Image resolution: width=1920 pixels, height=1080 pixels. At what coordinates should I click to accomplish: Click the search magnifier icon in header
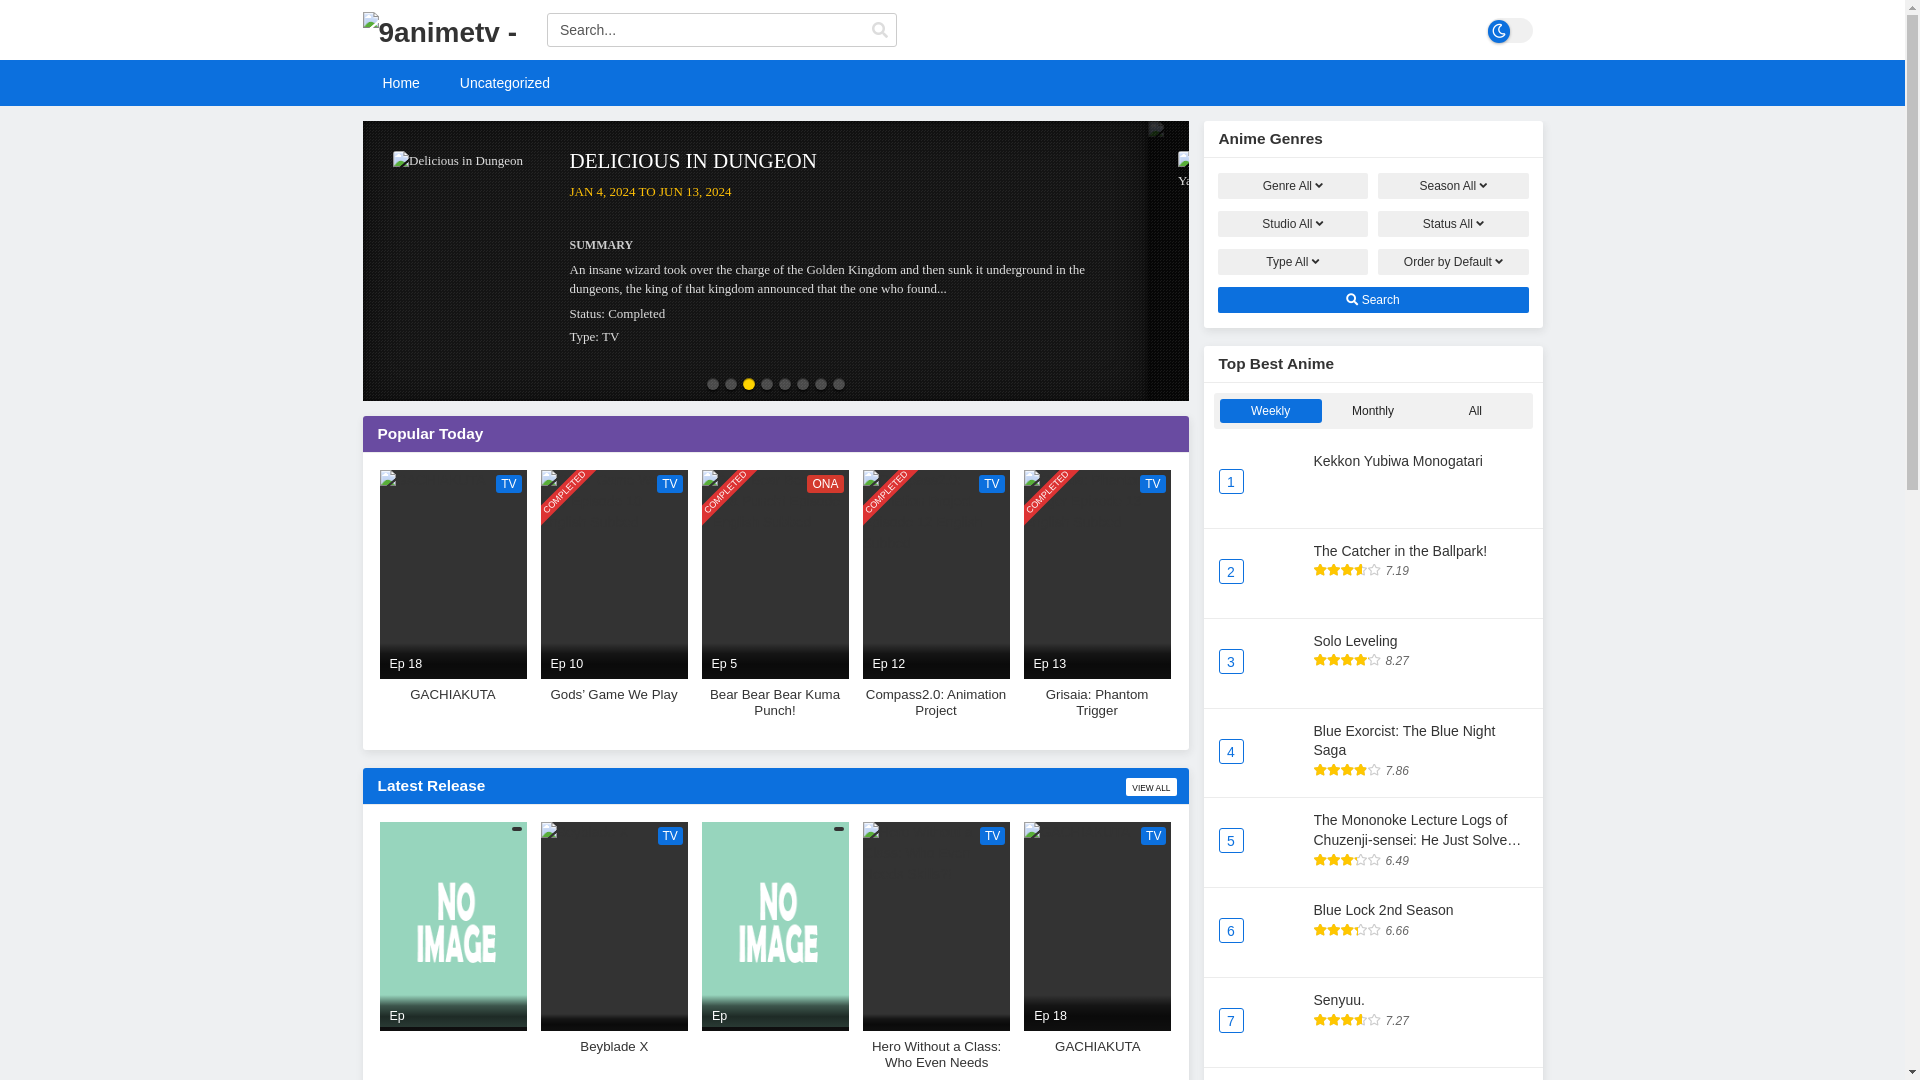point(879,30)
